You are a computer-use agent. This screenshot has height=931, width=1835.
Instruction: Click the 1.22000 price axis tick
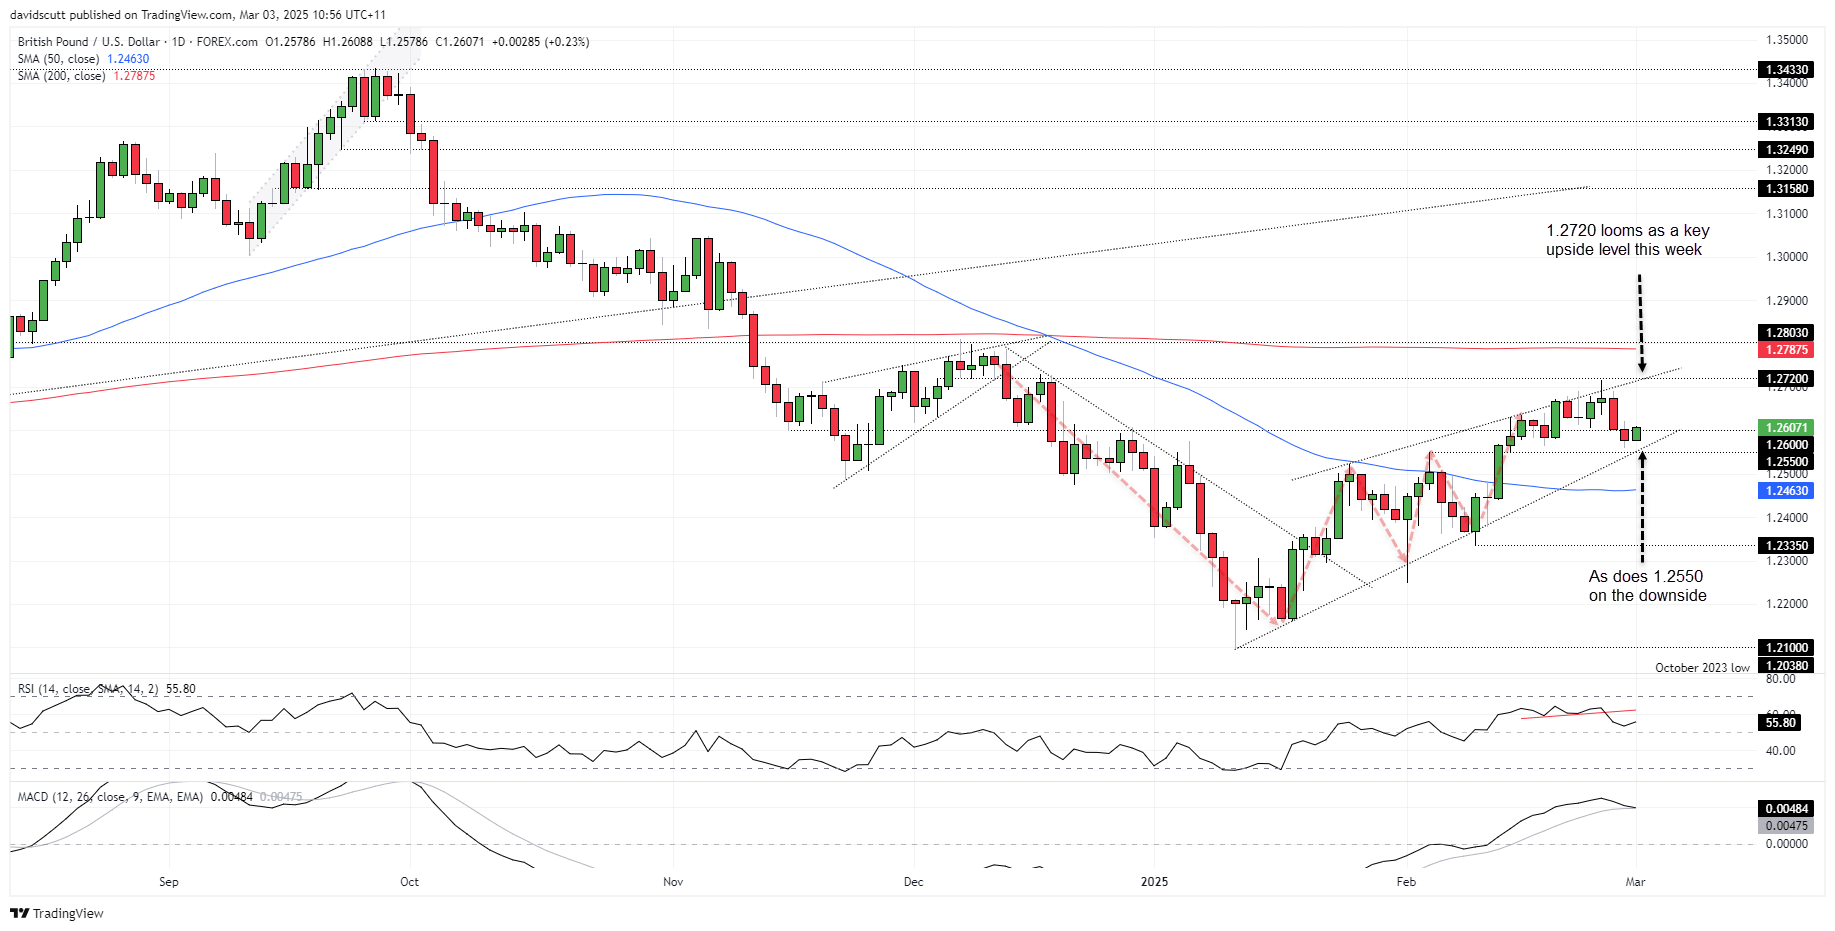click(1787, 604)
